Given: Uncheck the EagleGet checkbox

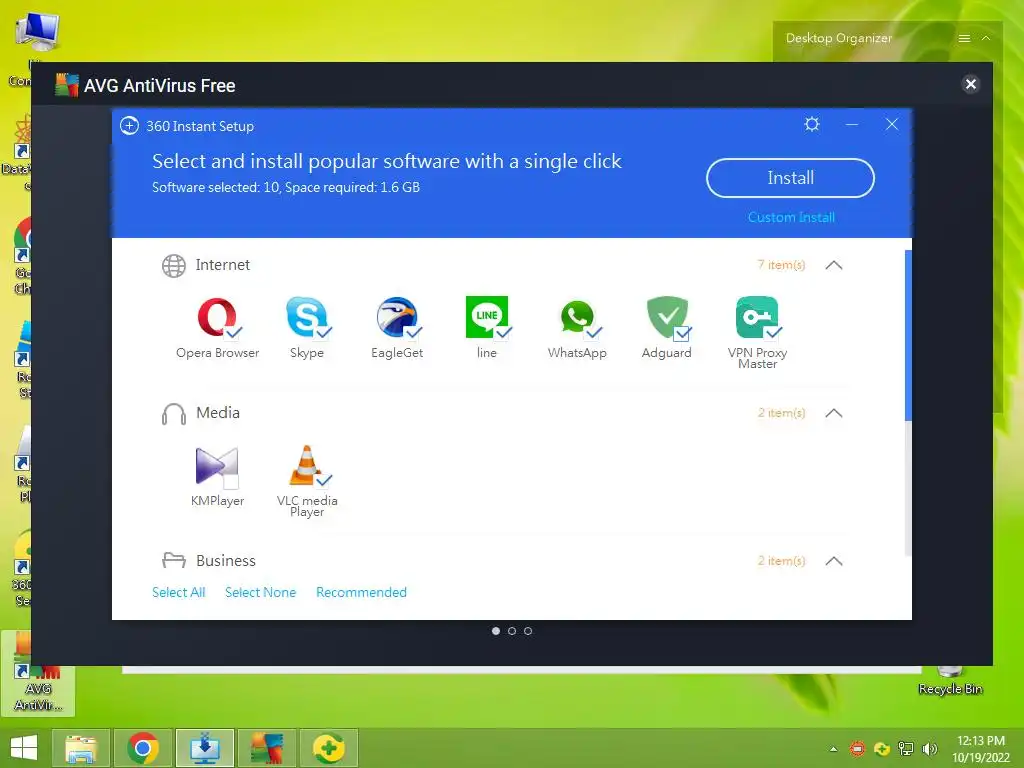Looking at the screenshot, I should pos(413,332).
